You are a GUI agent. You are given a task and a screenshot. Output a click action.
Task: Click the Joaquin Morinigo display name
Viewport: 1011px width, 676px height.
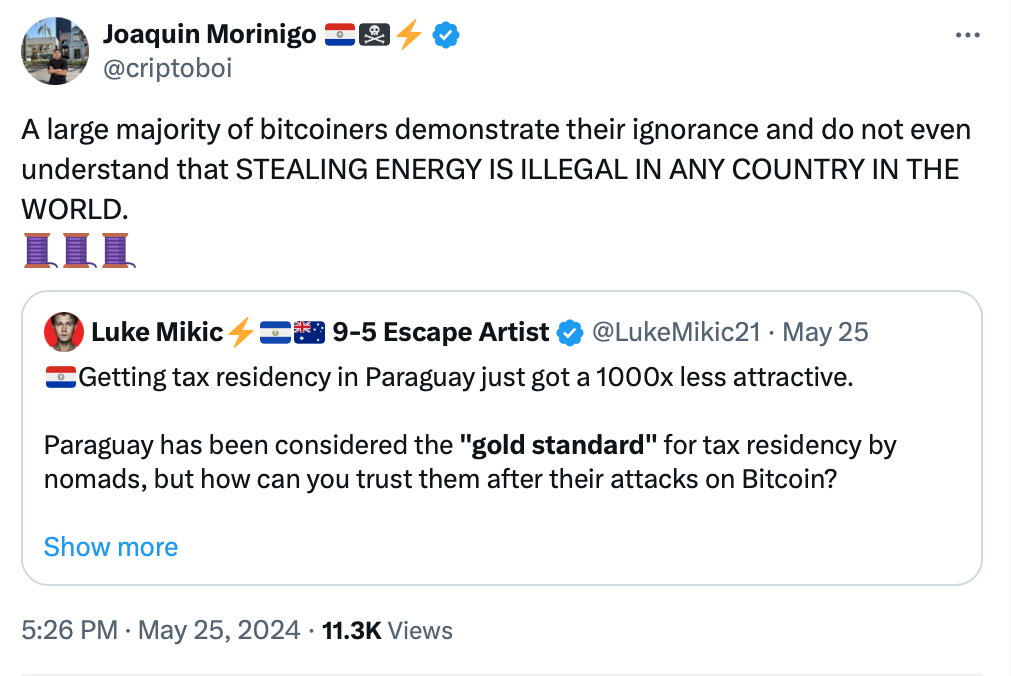pos(210,34)
